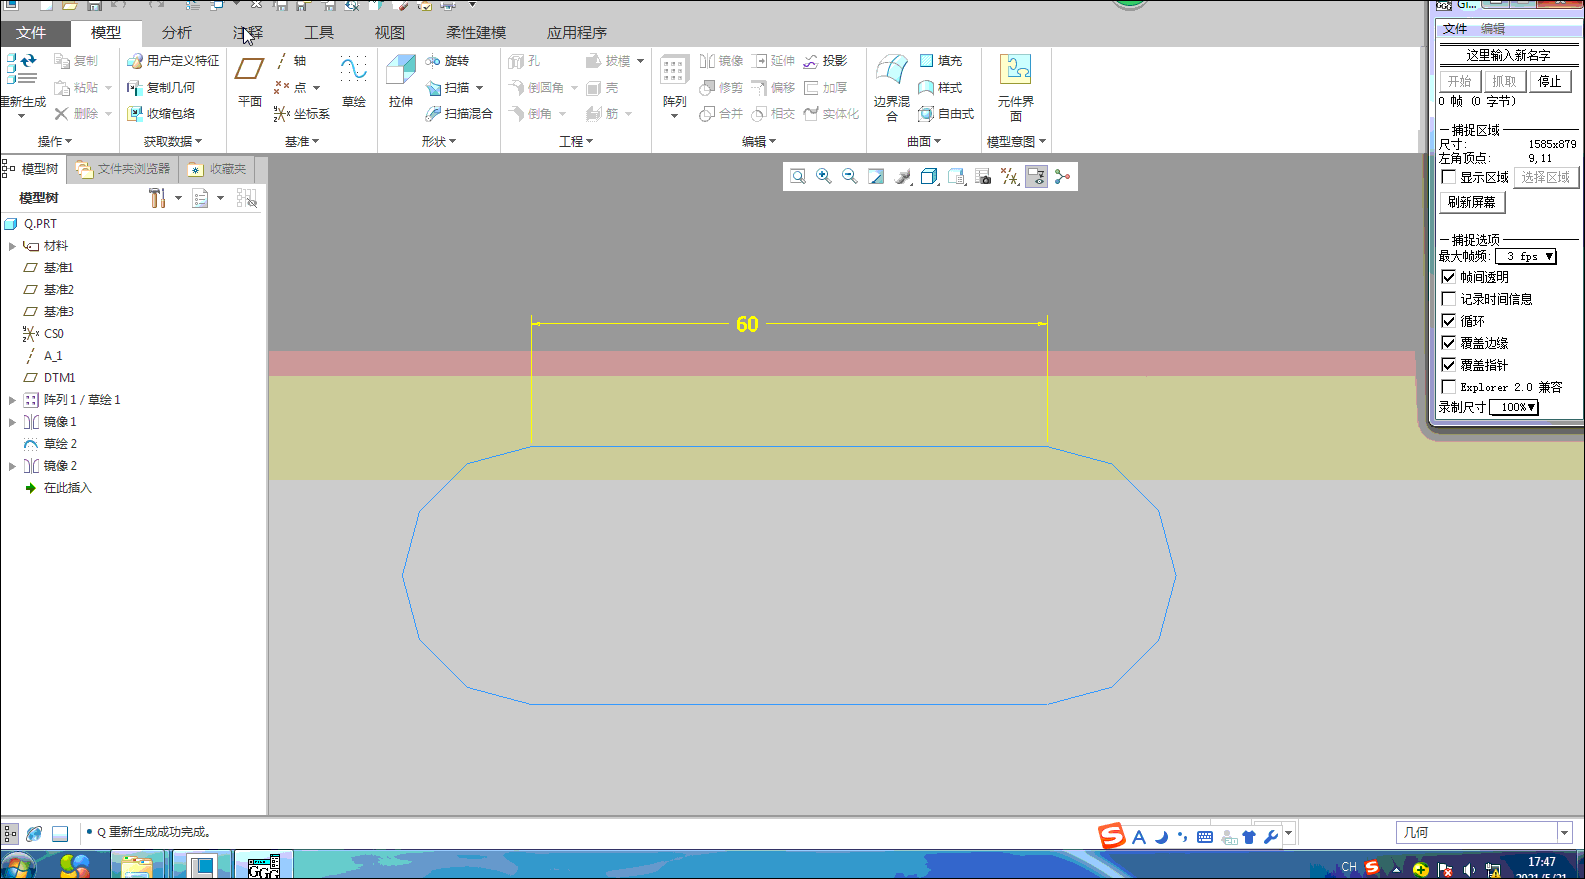This screenshot has width=1585, height=879.
Task: Click the 停止 button in capture window
Action: (x=1550, y=81)
